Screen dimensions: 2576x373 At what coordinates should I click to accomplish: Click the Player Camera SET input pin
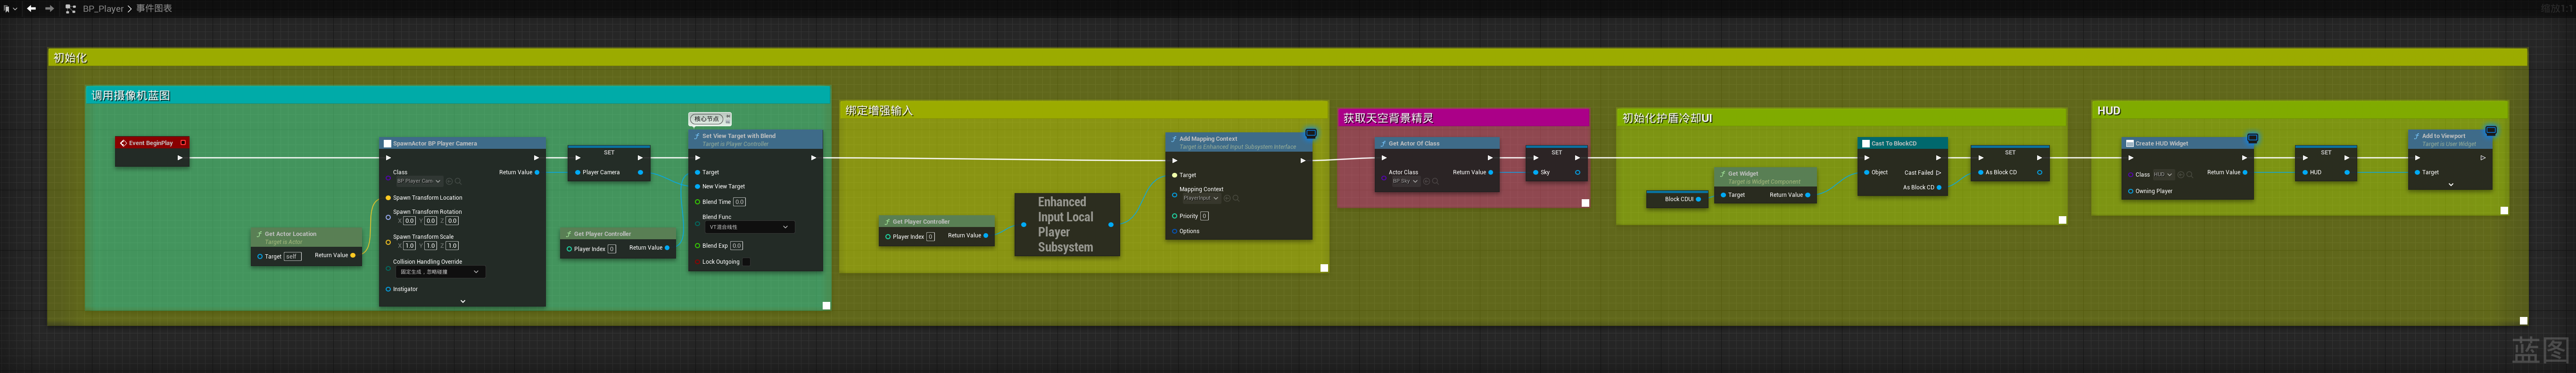coord(578,172)
